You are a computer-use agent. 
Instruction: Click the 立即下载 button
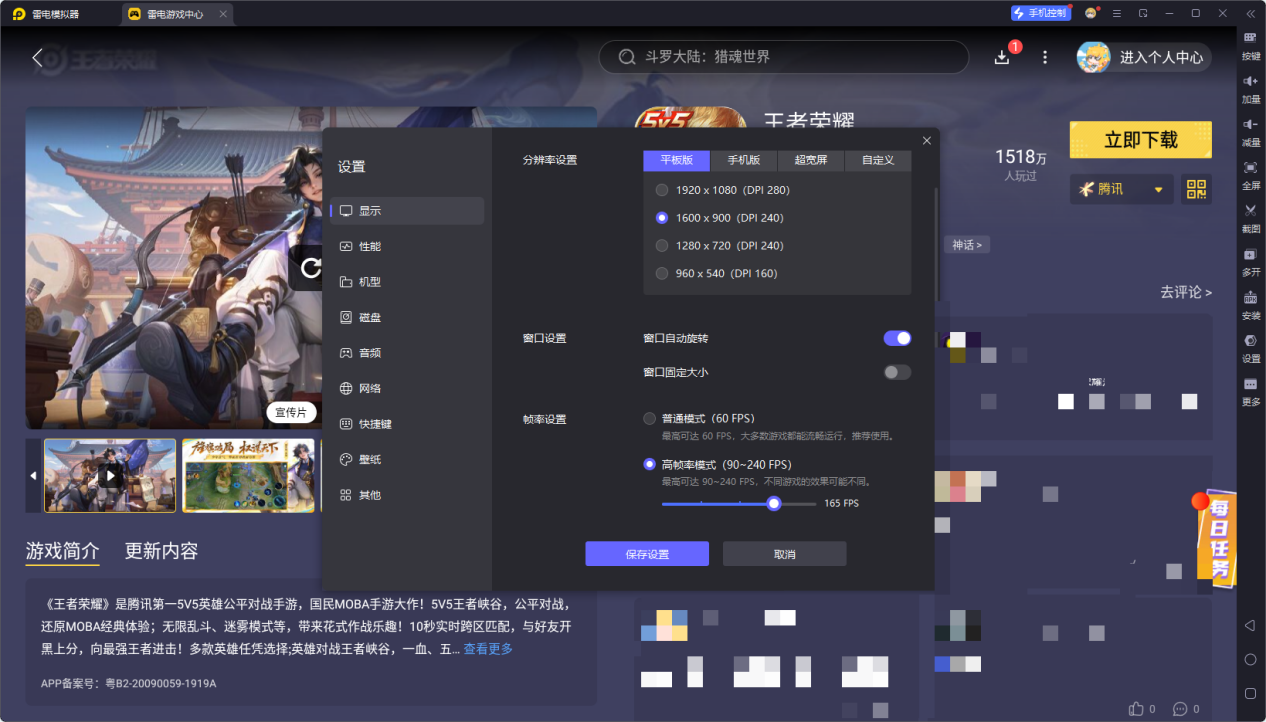[x=1141, y=140]
